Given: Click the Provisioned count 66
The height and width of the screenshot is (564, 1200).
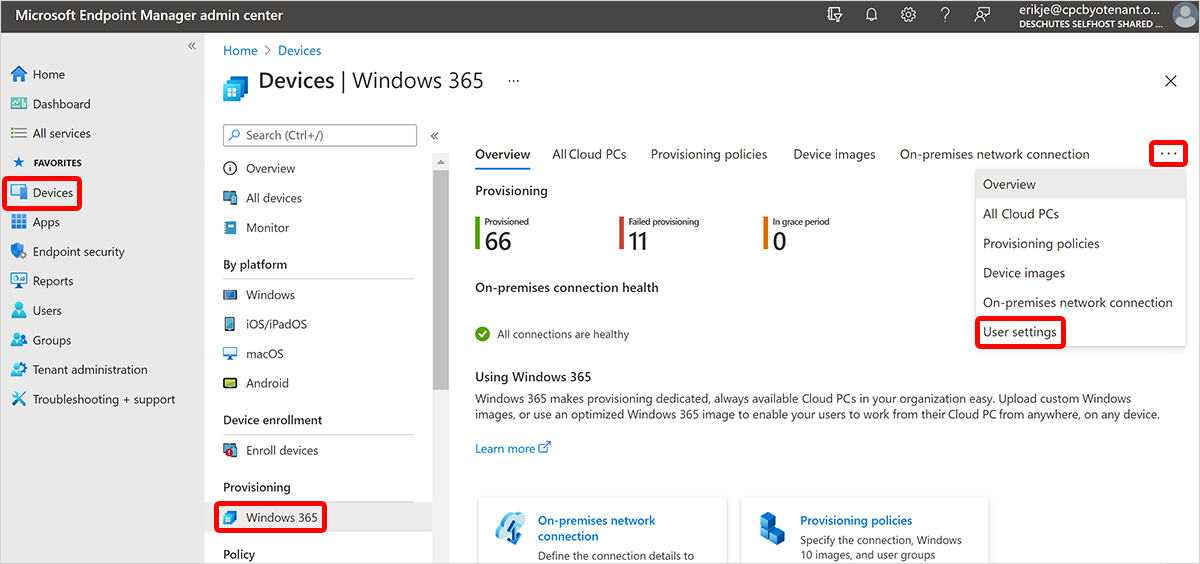Looking at the screenshot, I should 498,241.
